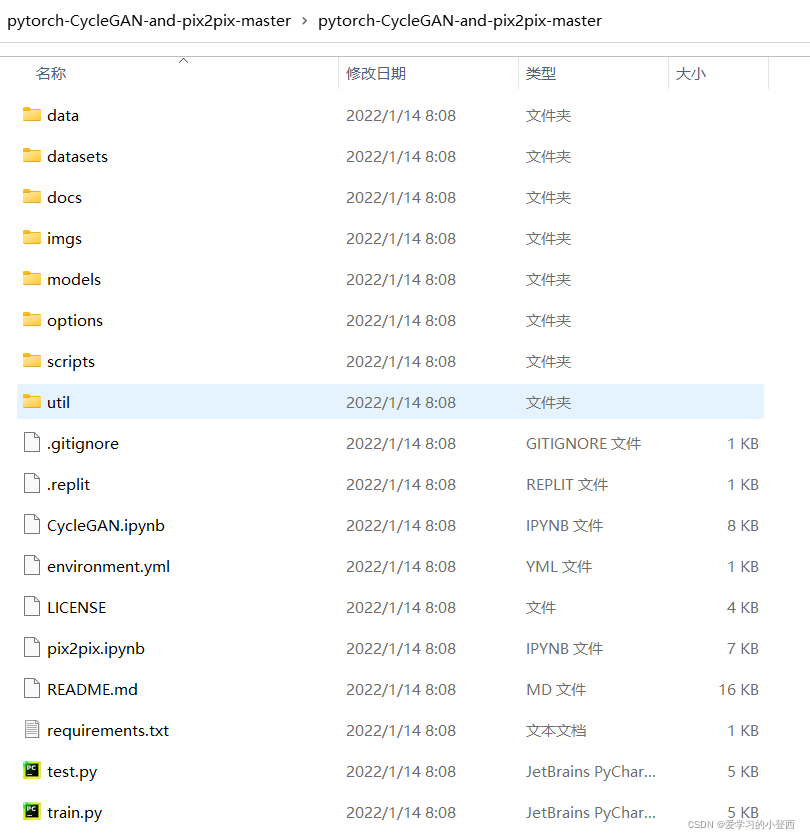Sort by the 名称 column header
This screenshot has height=839, width=810.
tap(51, 73)
